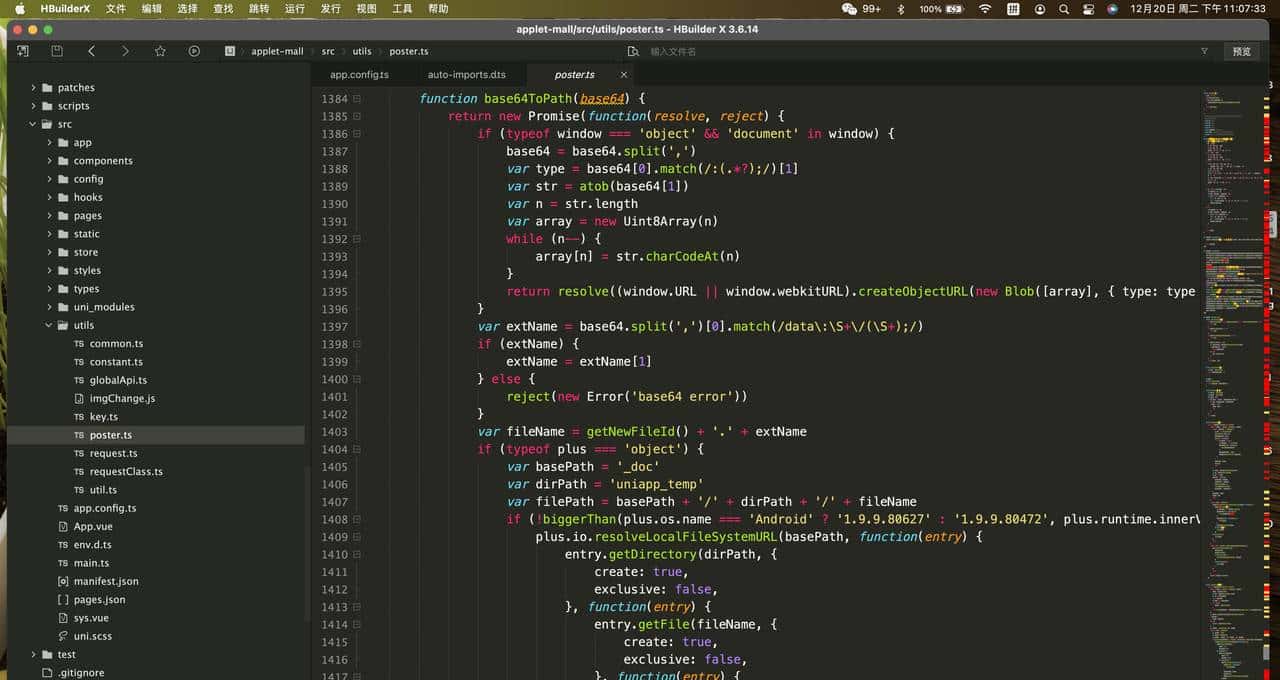
Task: Click the star bookmark icon
Action: pos(160,51)
